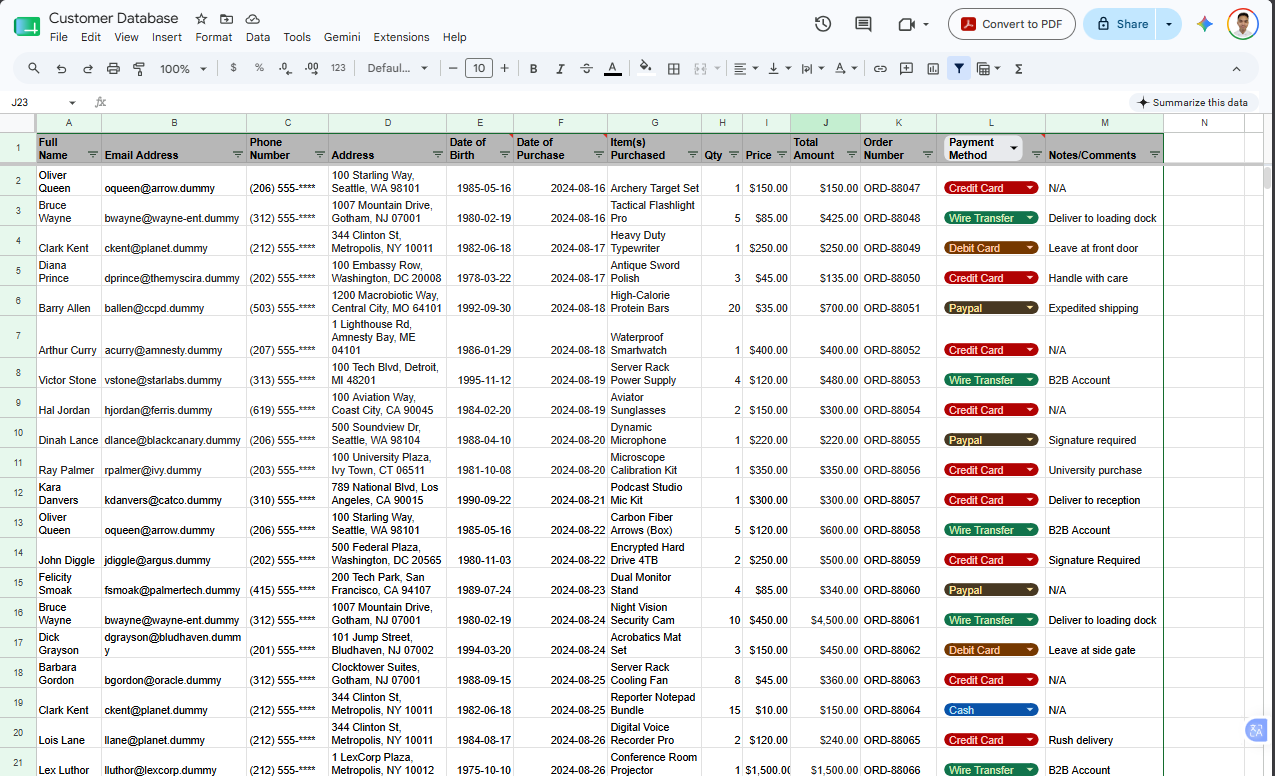The height and width of the screenshot is (776, 1275).
Task: Undo the last action
Action: (61, 68)
